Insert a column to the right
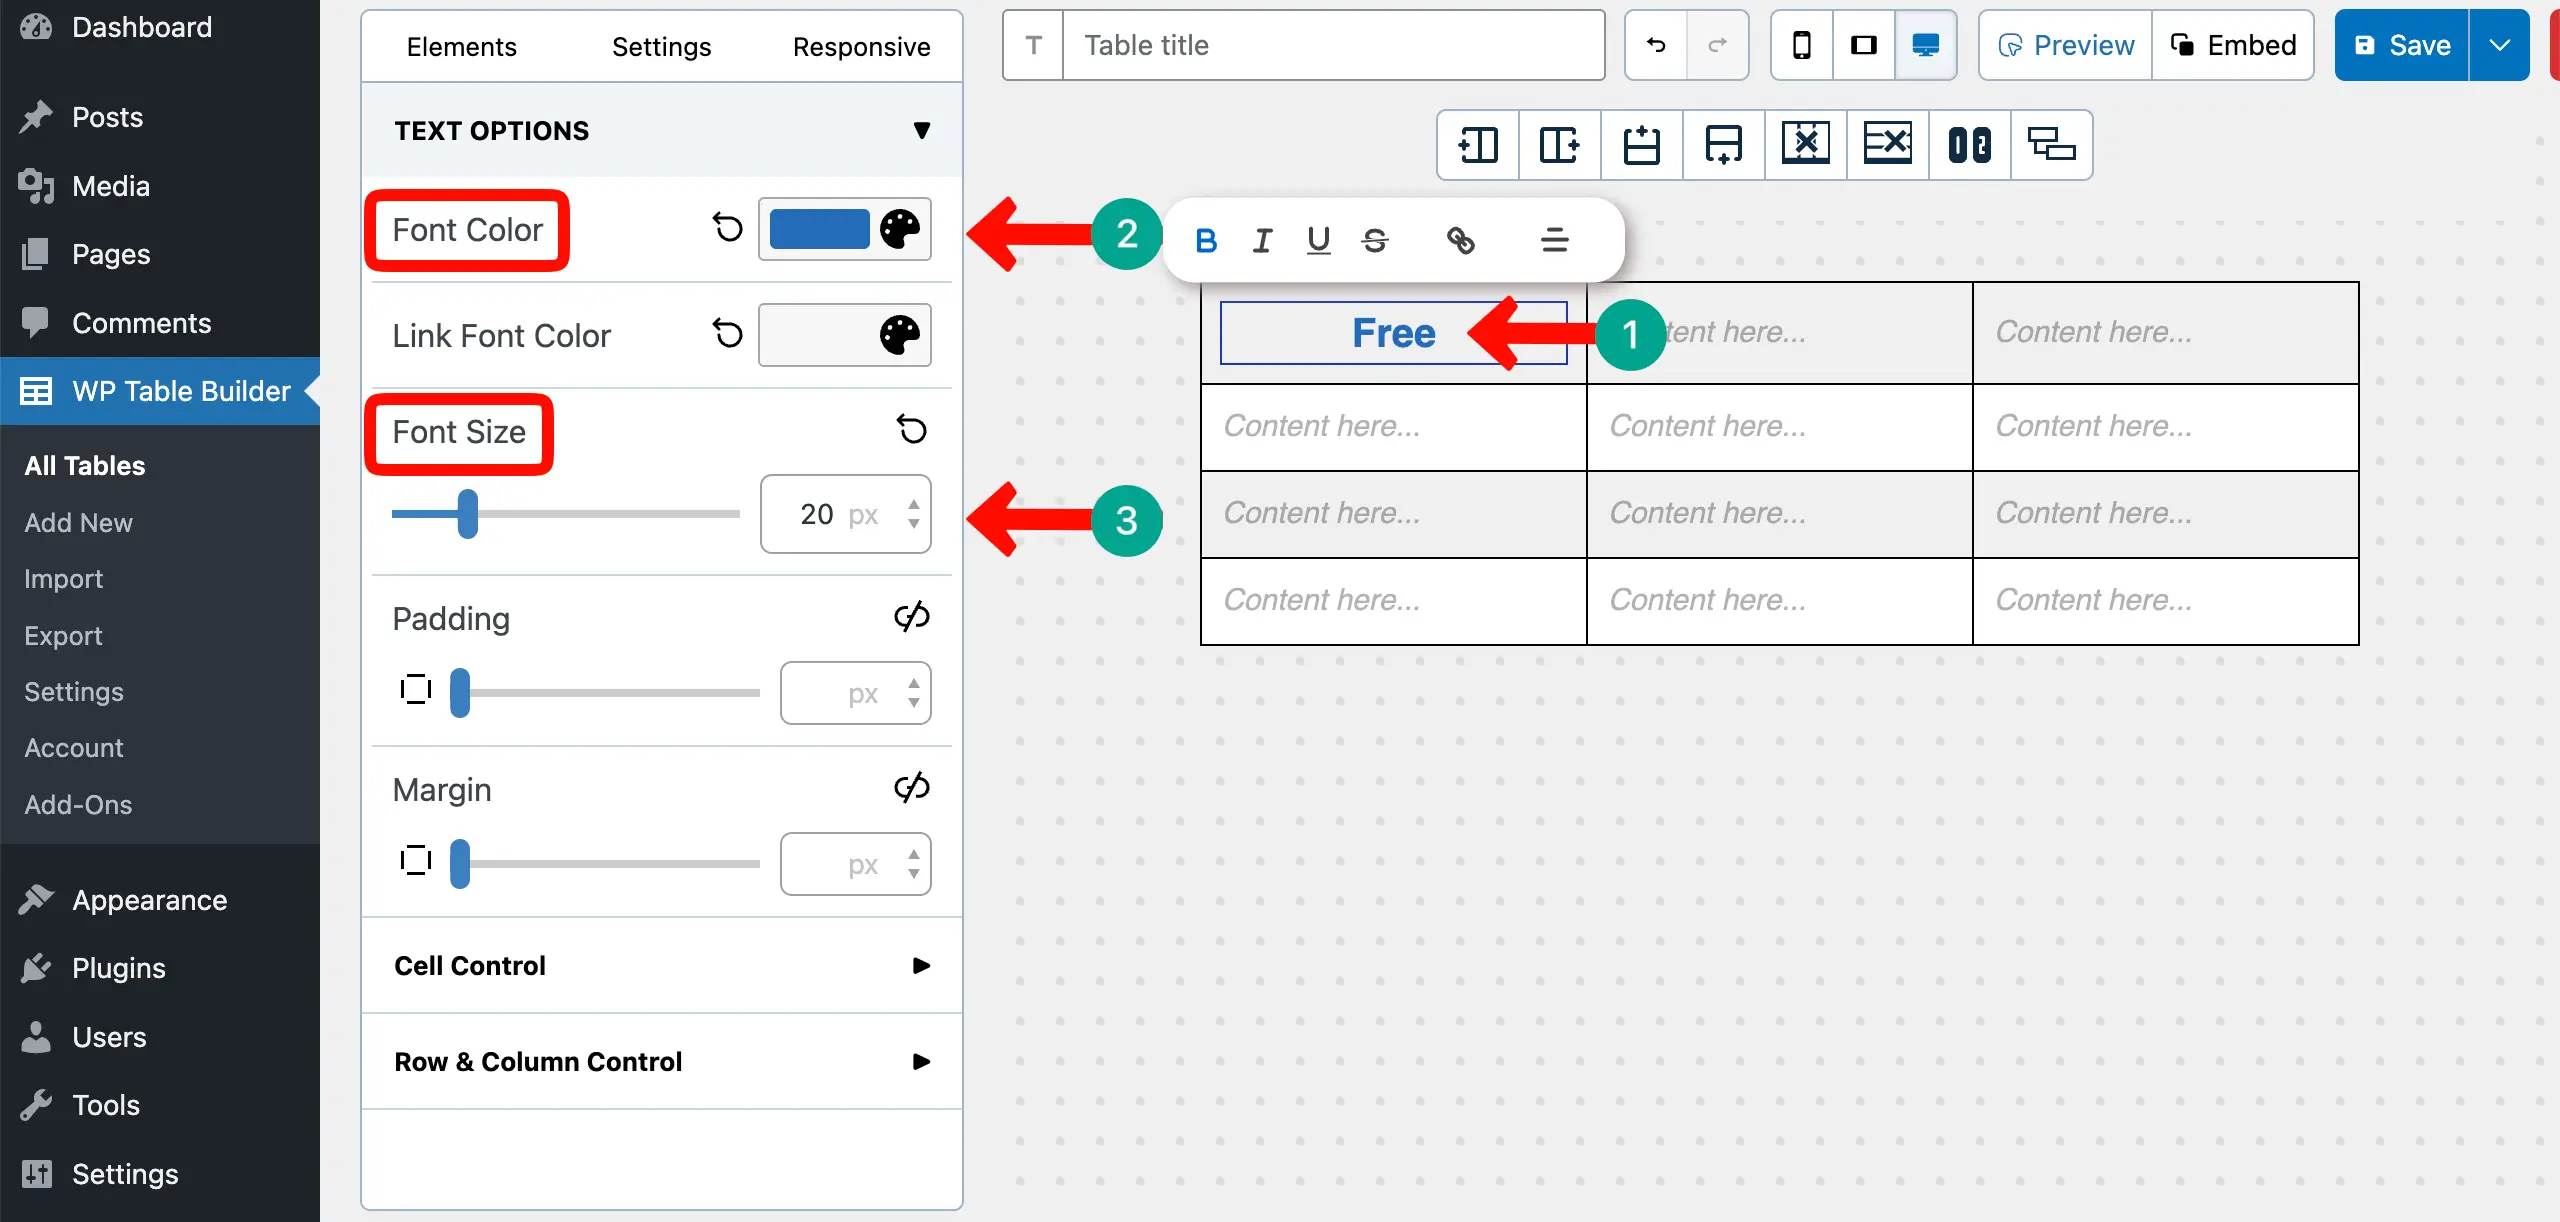This screenshot has height=1222, width=2560. click(x=1559, y=145)
